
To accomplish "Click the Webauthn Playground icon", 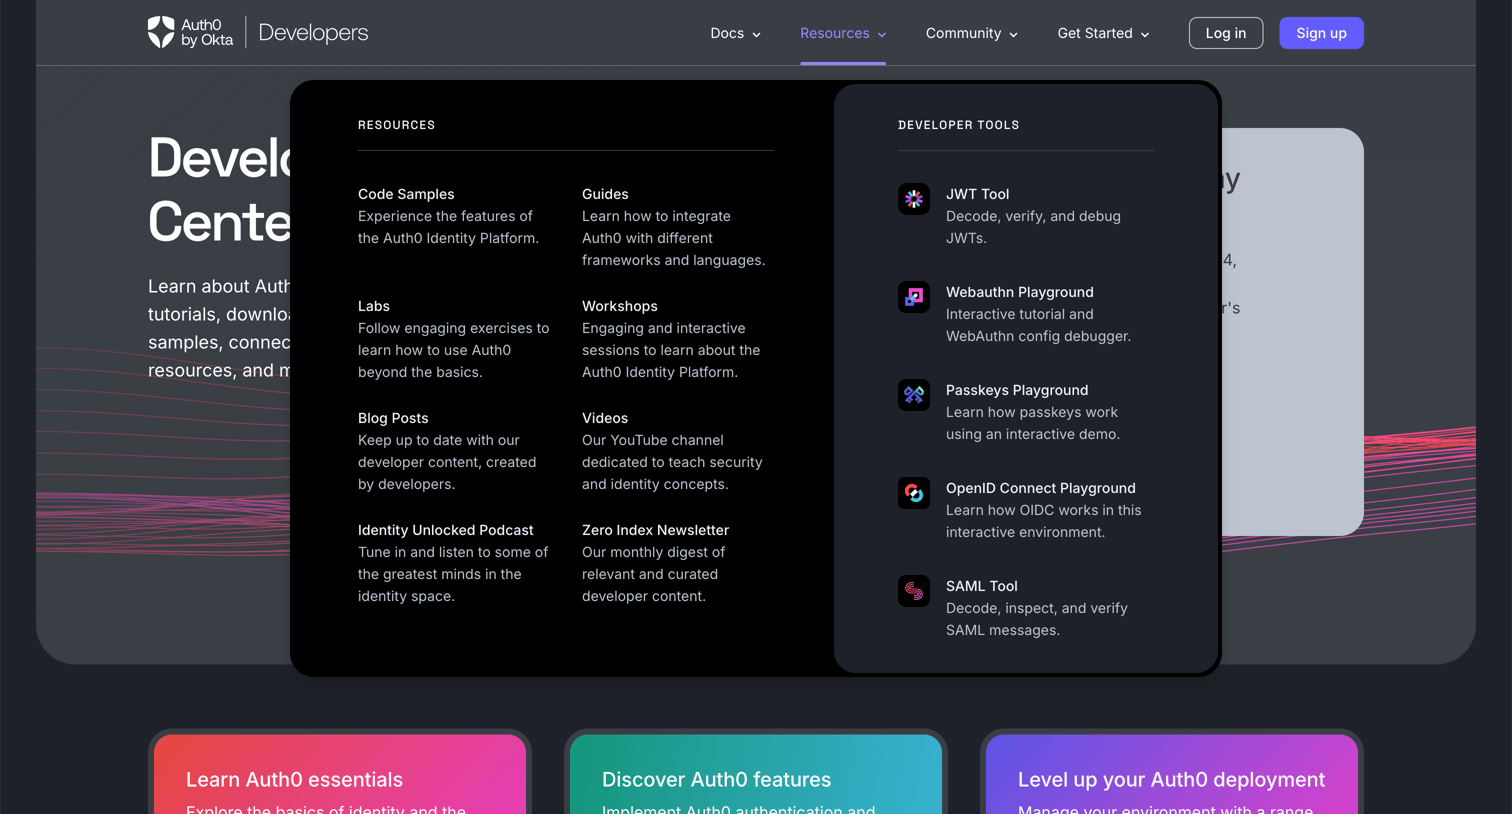I will pyautogui.click(x=914, y=297).
